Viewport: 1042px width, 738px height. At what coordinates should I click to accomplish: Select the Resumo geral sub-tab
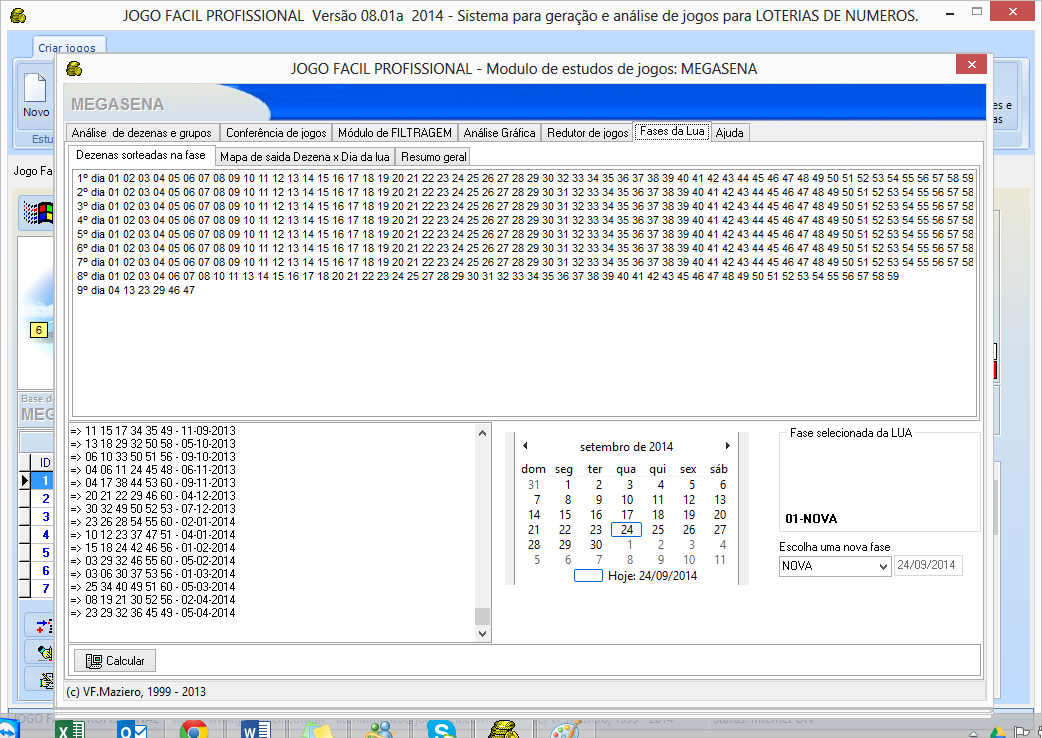pyautogui.click(x=432, y=157)
